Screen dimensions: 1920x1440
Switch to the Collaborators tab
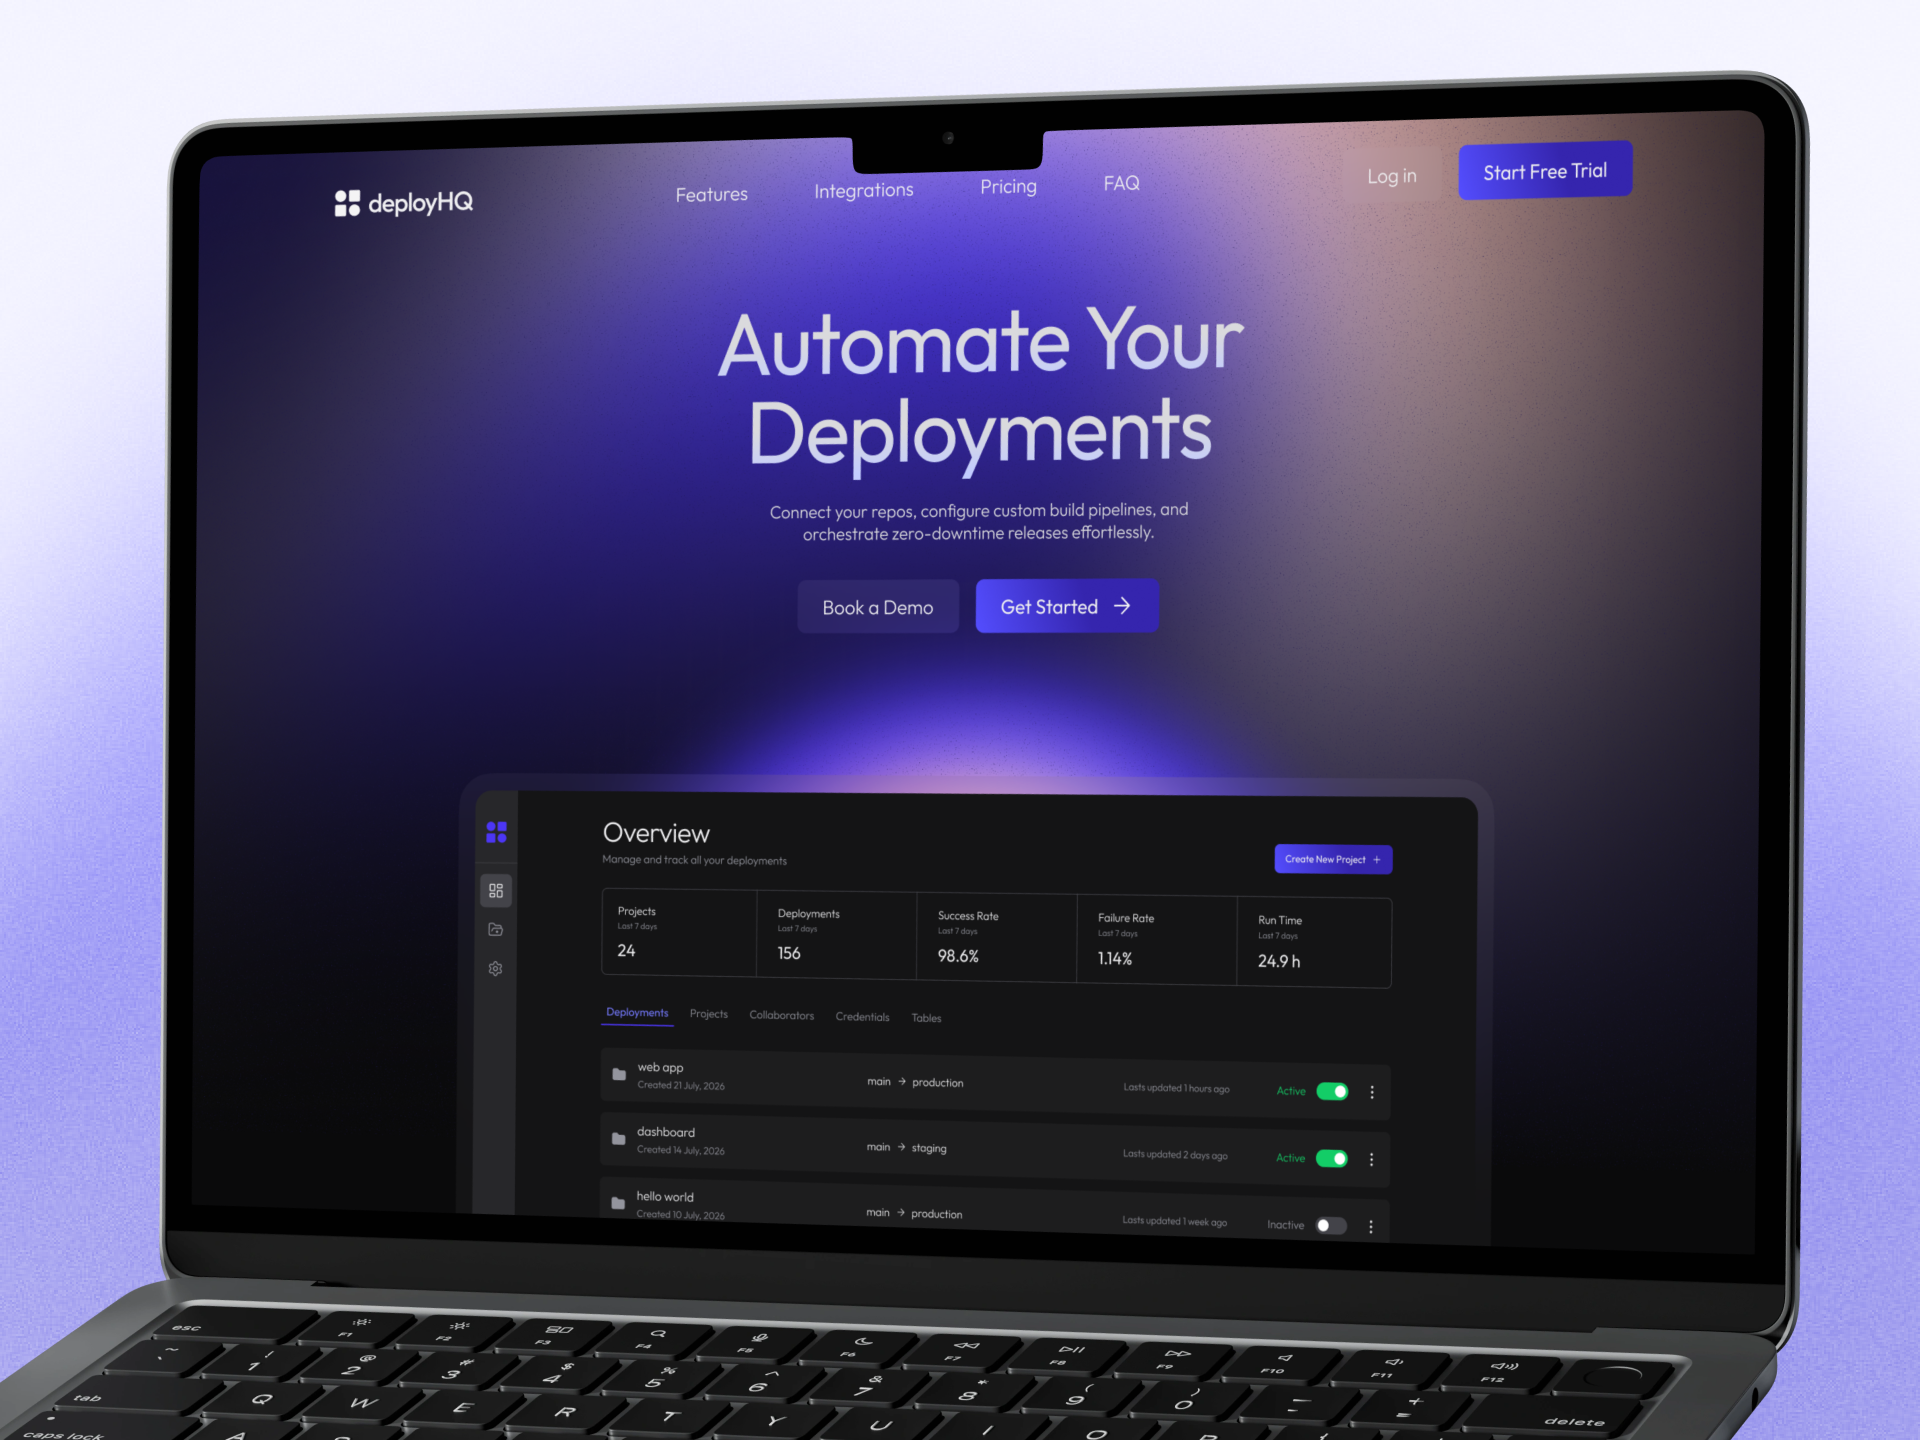click(x=782, y=1015)
